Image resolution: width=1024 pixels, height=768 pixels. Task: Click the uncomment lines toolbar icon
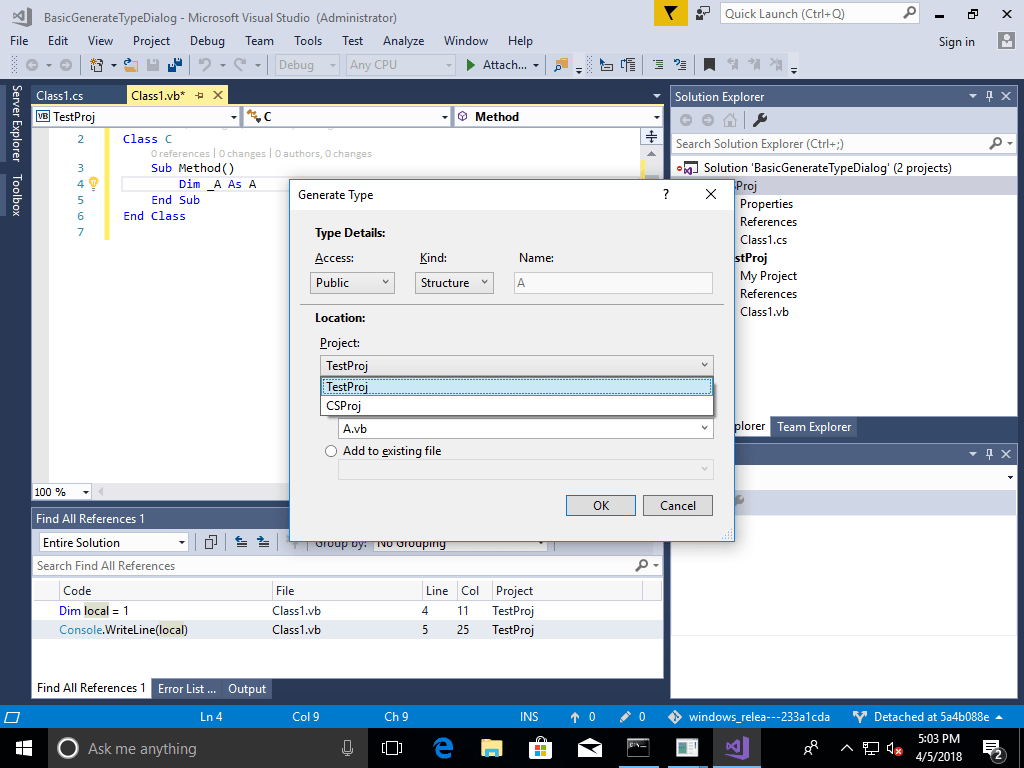click(680, 65)
